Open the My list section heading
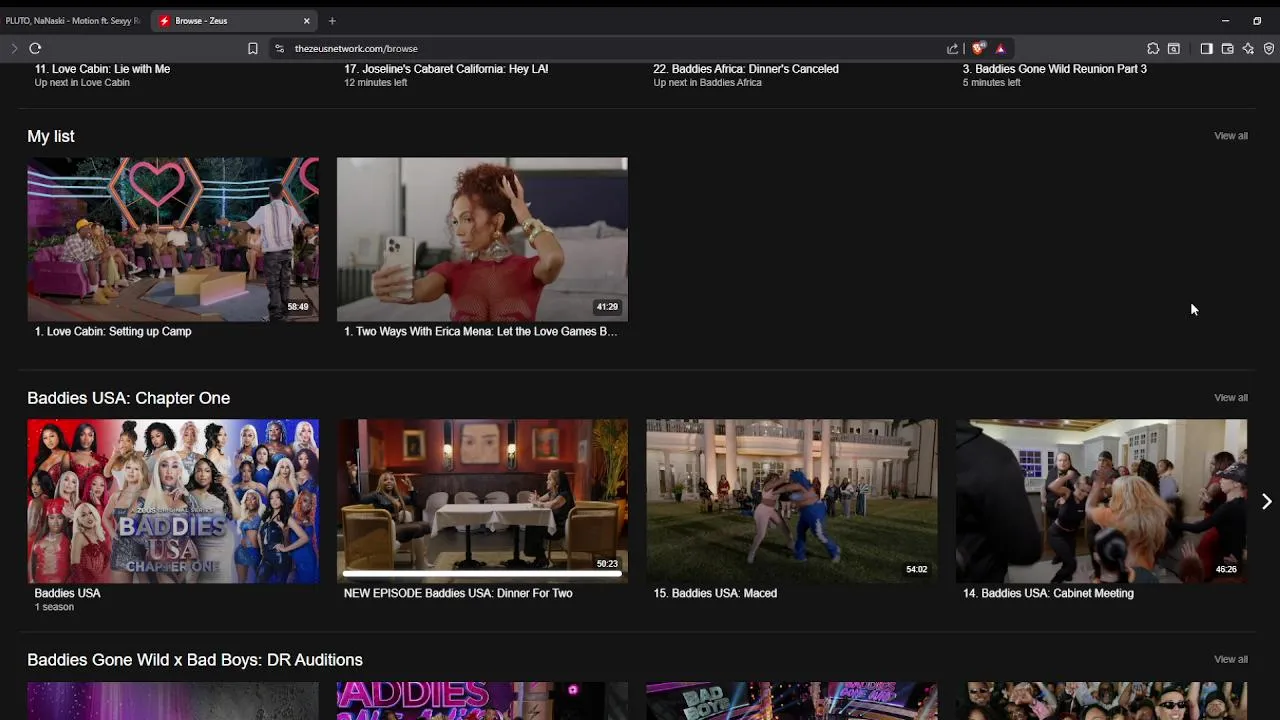 [51, 136]
